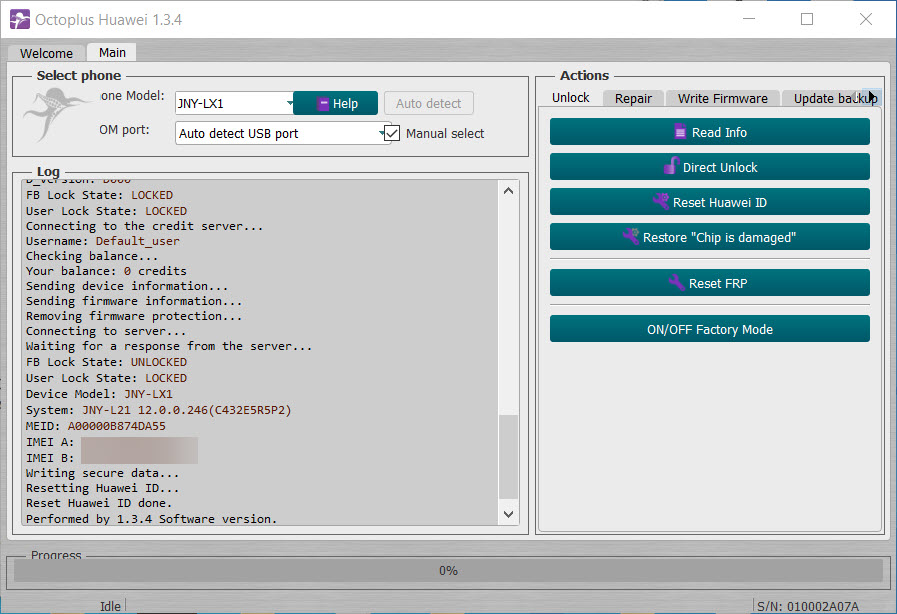Switch to the Welcome tab
The height and width of the screenshot is (614, 897).
[46, 53]
